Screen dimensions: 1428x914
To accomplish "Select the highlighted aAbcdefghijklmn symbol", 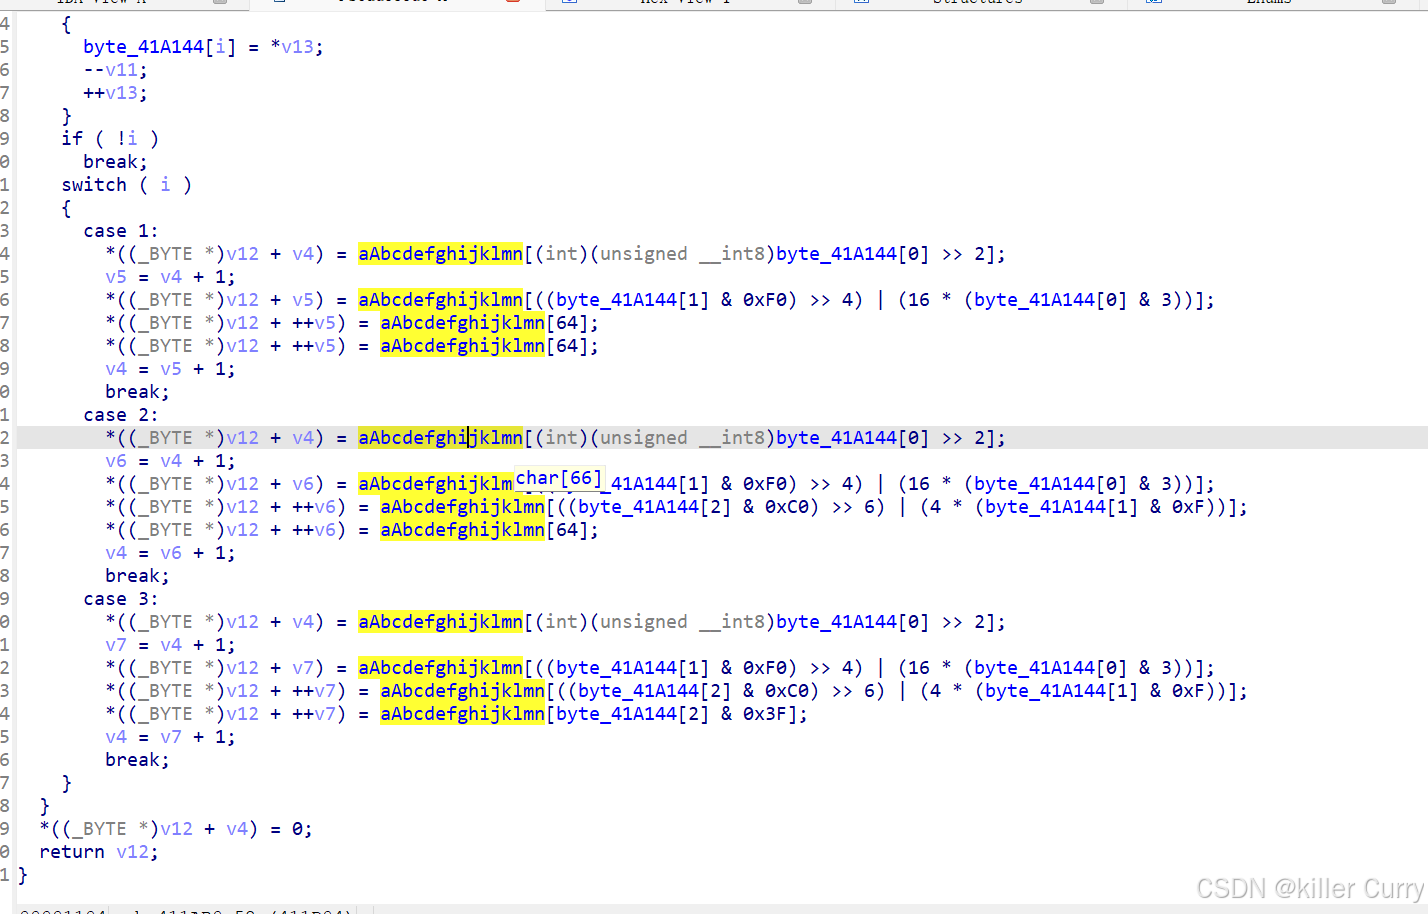I will [440, 253].
